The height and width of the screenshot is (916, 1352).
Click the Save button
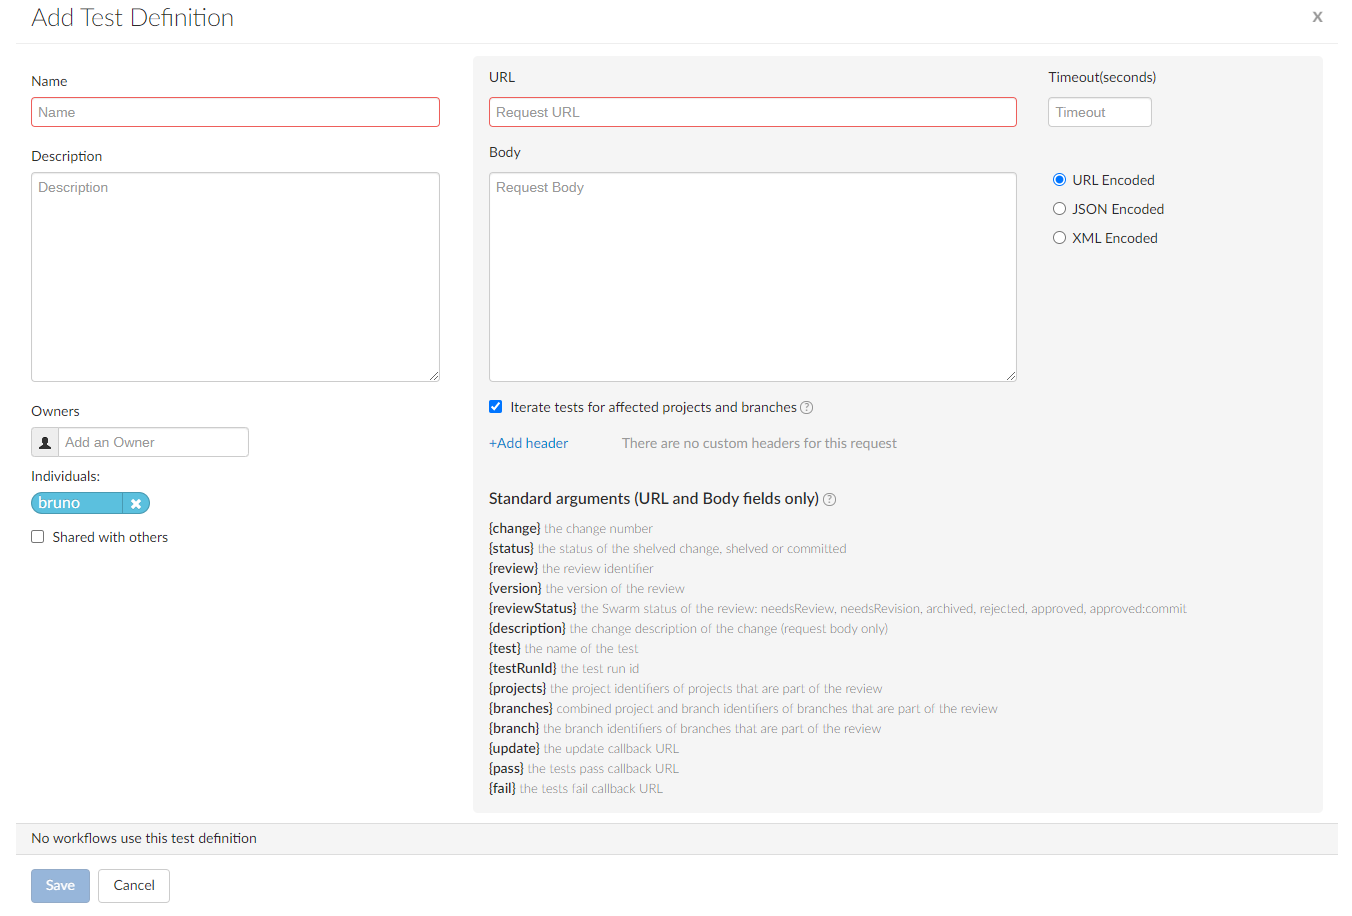point(59,885)
